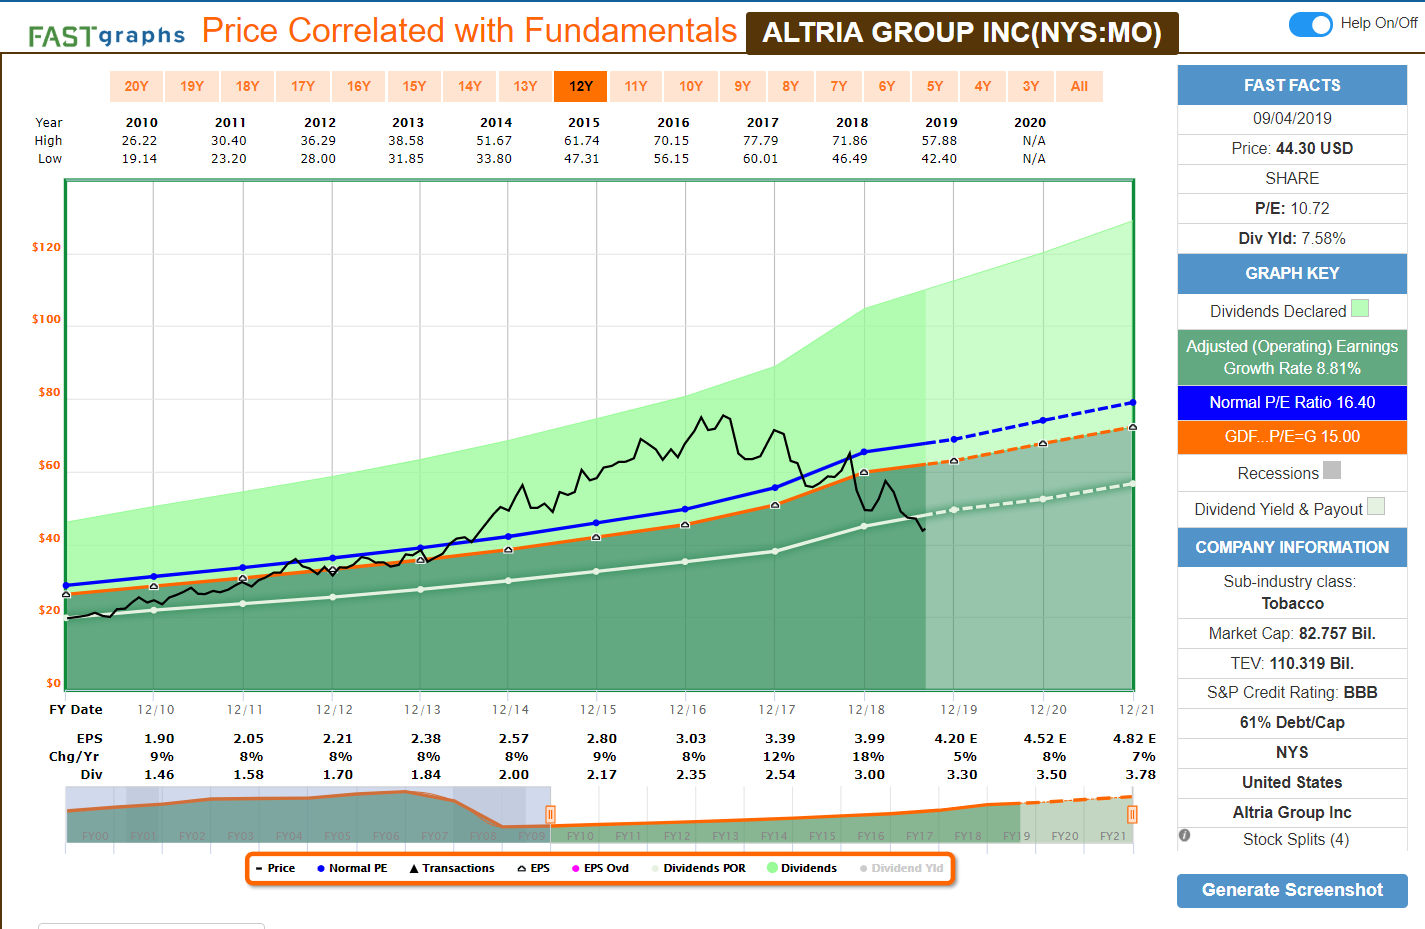Select the 13Y time range tab
This screenshot has width=1425, height=929.
tap(525, 86)
